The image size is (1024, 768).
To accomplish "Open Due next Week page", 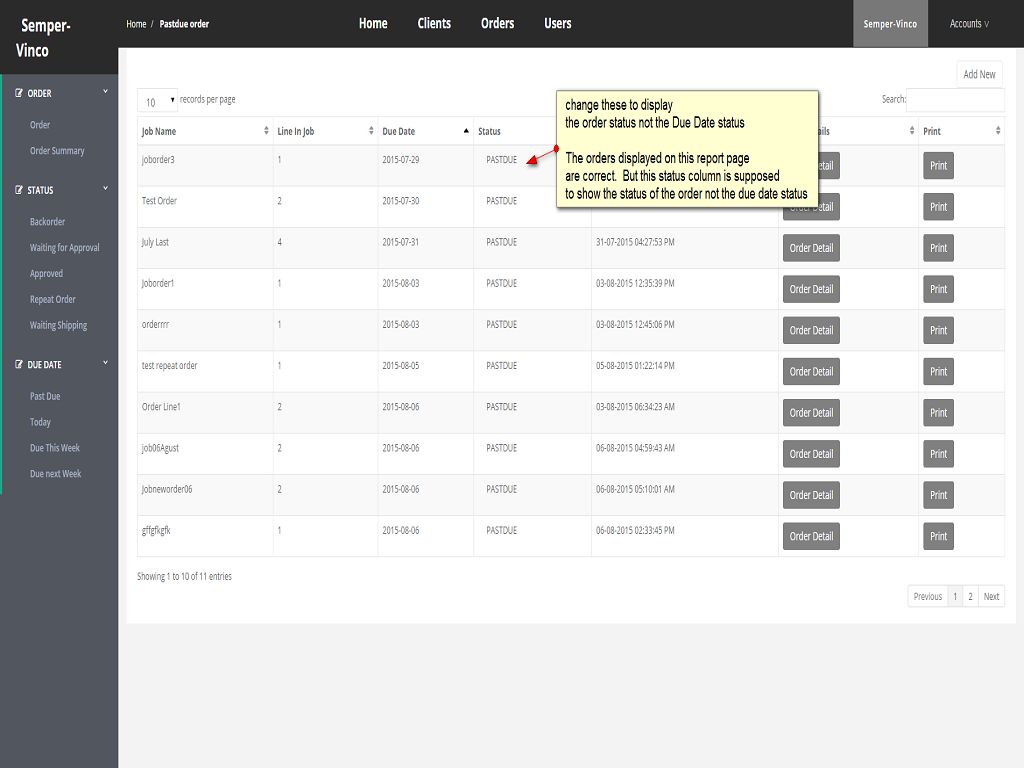I will click(x=56, y=474).
